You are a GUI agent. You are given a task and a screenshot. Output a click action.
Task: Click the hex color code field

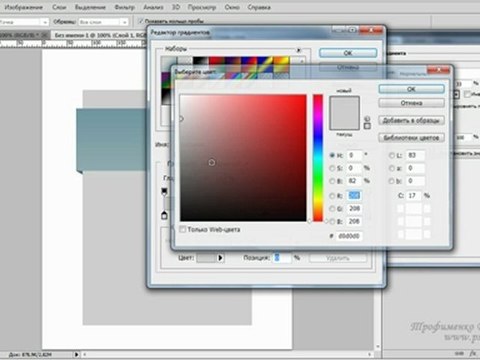[x=349, y=236]
